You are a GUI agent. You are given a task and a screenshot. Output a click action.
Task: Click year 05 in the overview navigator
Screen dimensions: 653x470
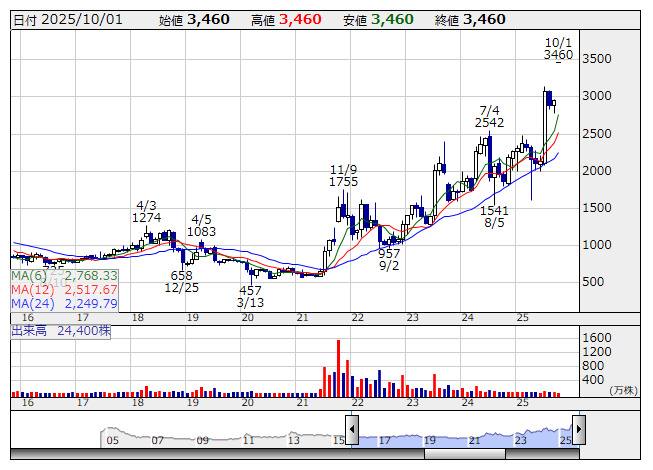pyautogui.click(x=113, y=440)
